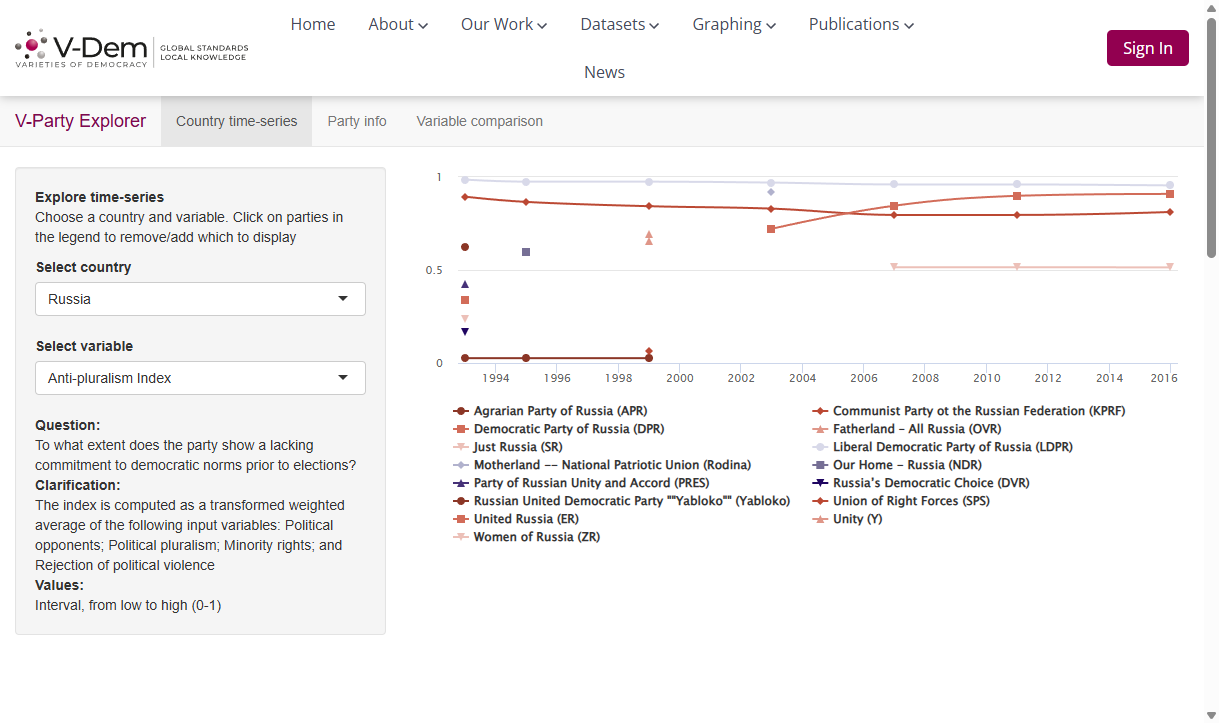
Task: Click Russia's Democratic Choice (DVR) legend marker
Action: pos(820,483)
